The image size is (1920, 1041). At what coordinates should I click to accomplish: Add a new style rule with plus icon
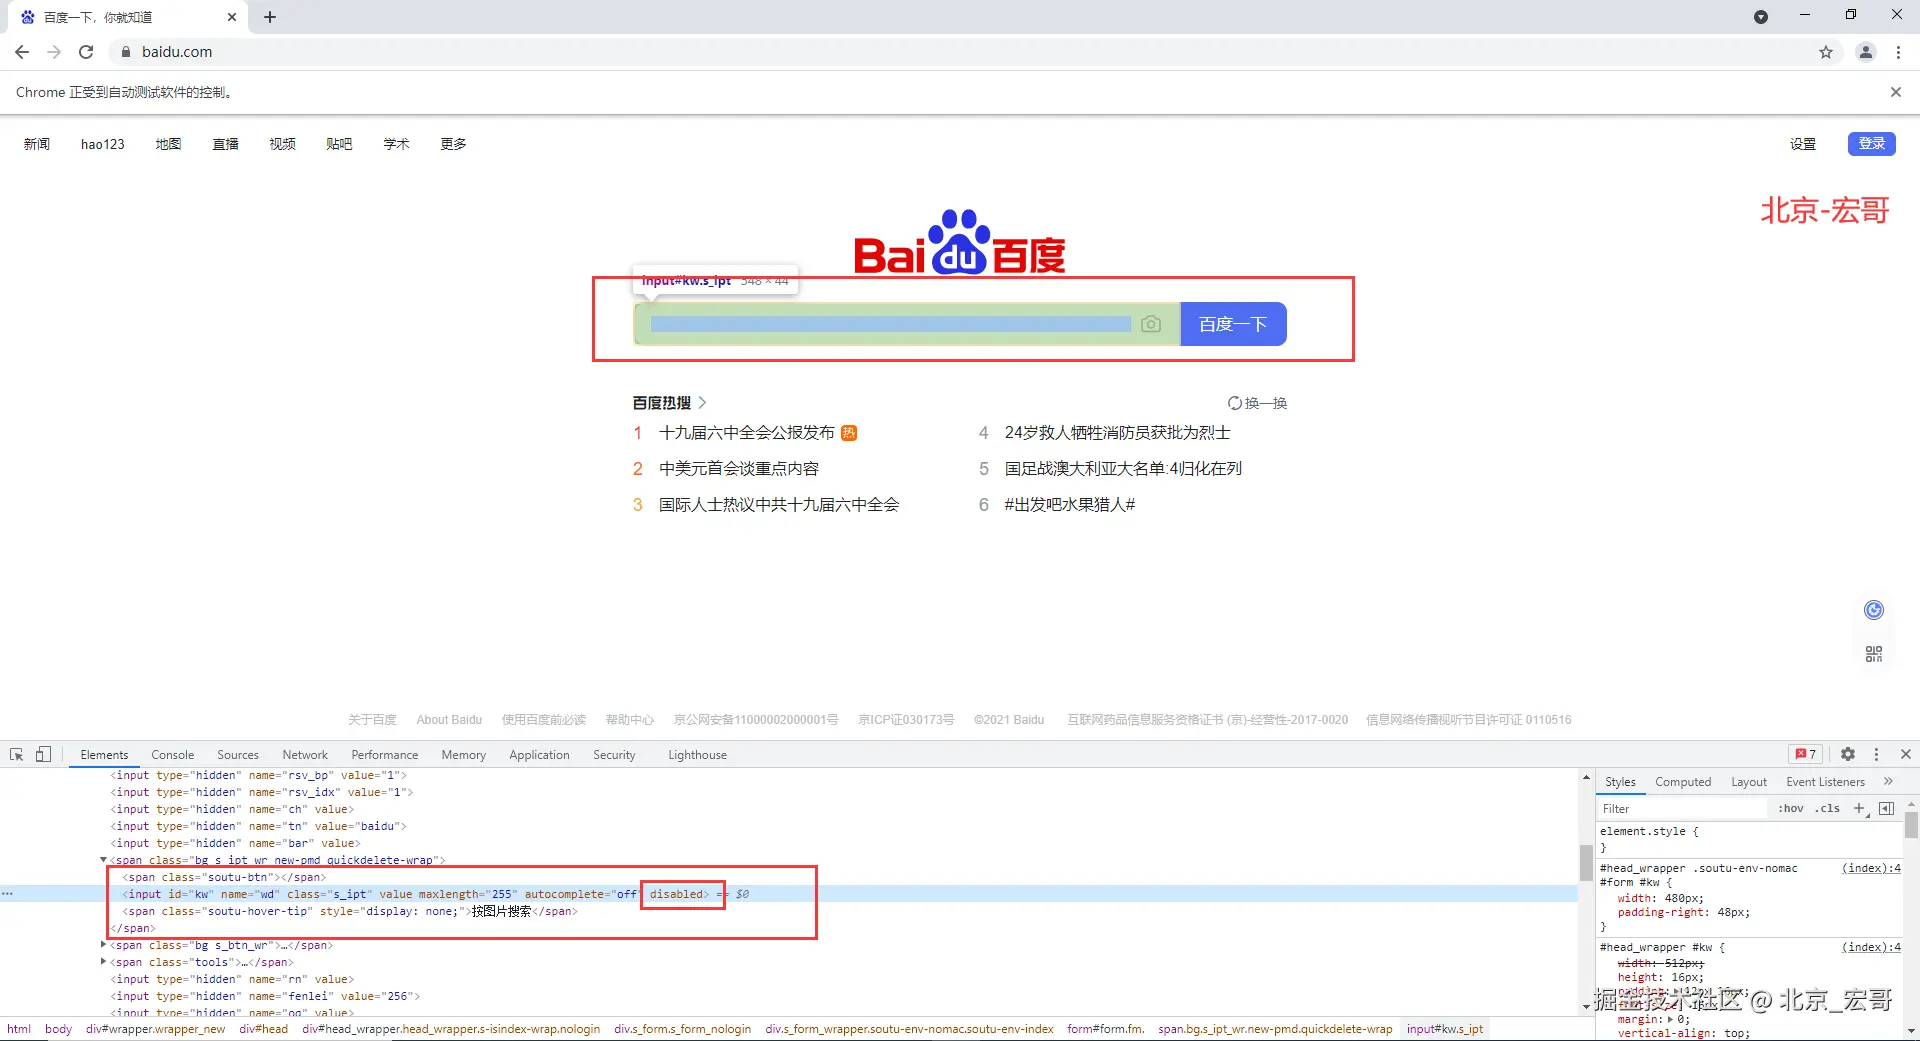click(x=1859, y=808)
